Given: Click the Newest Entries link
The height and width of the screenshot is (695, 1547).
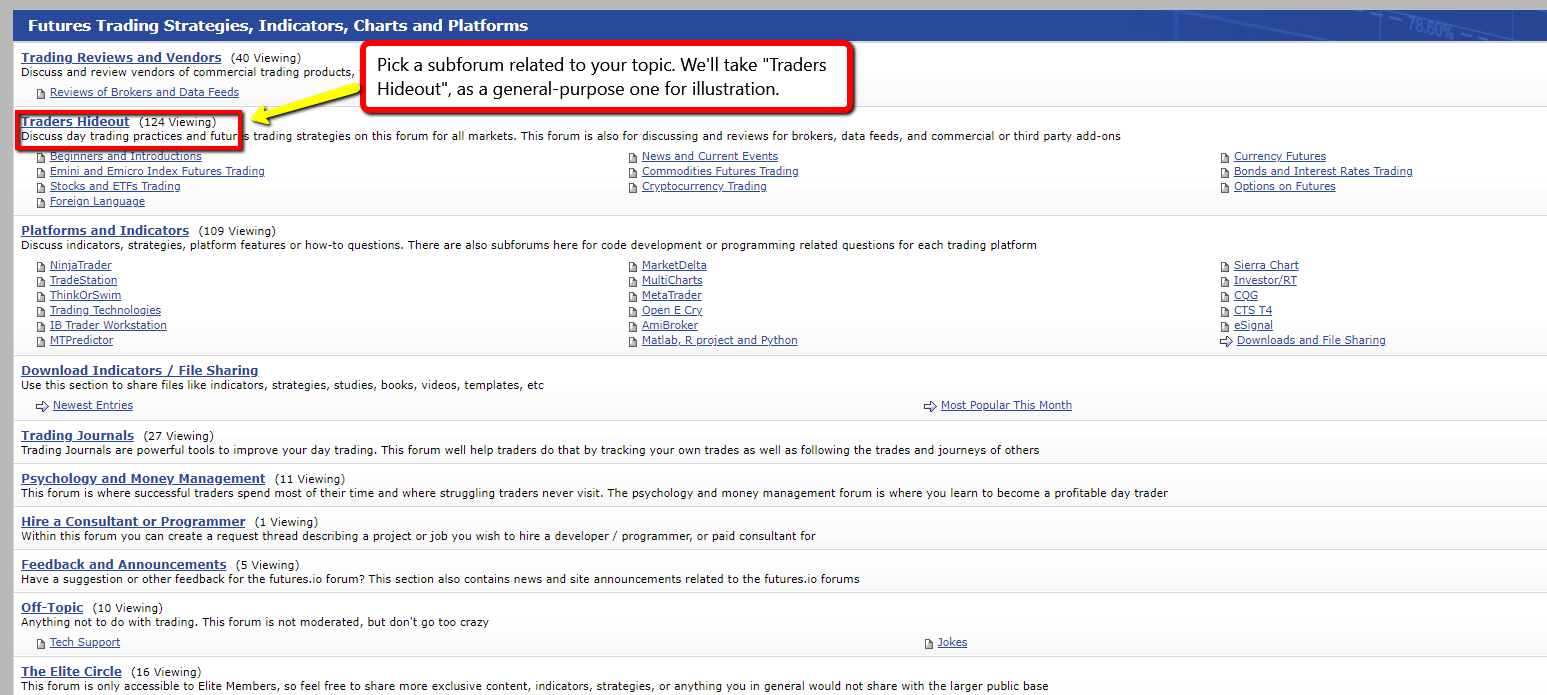Looking at the screenshot, I should coord(93,405).
